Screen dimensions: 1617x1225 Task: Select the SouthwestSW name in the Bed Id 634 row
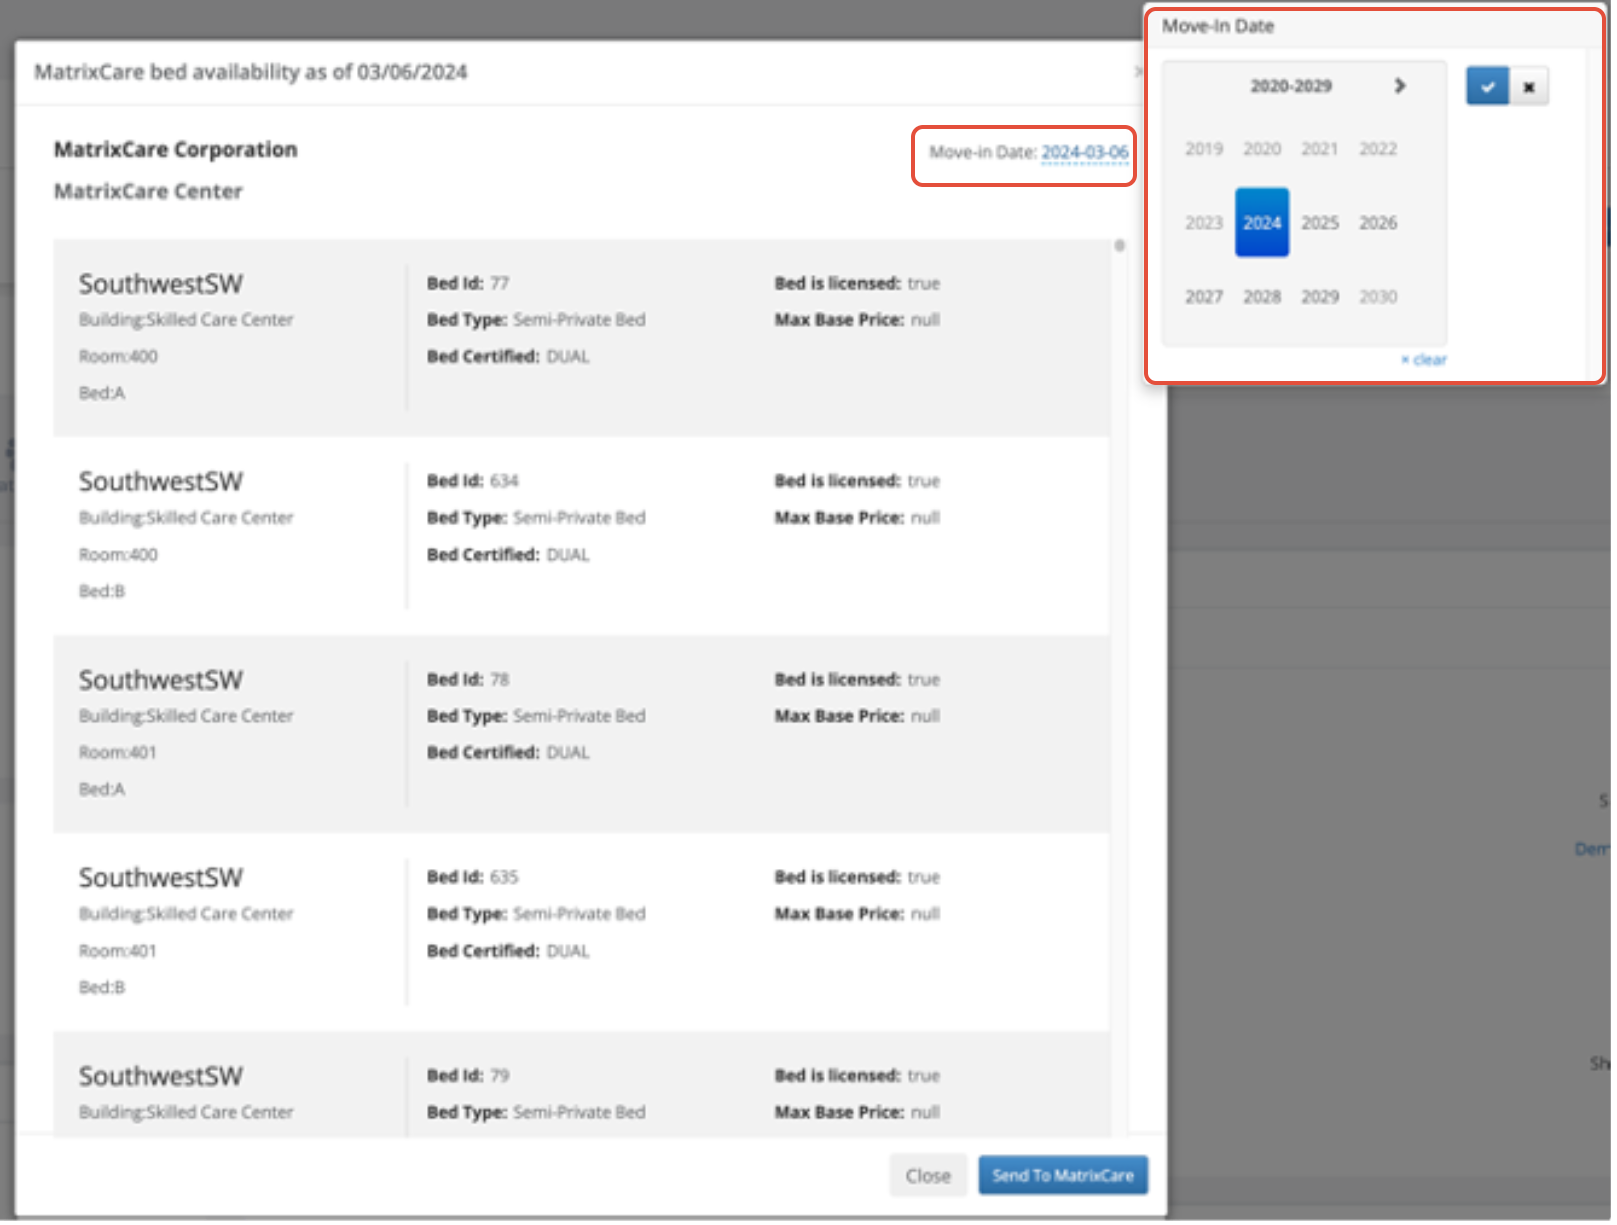pyautogui.click(x=161, y=483)
